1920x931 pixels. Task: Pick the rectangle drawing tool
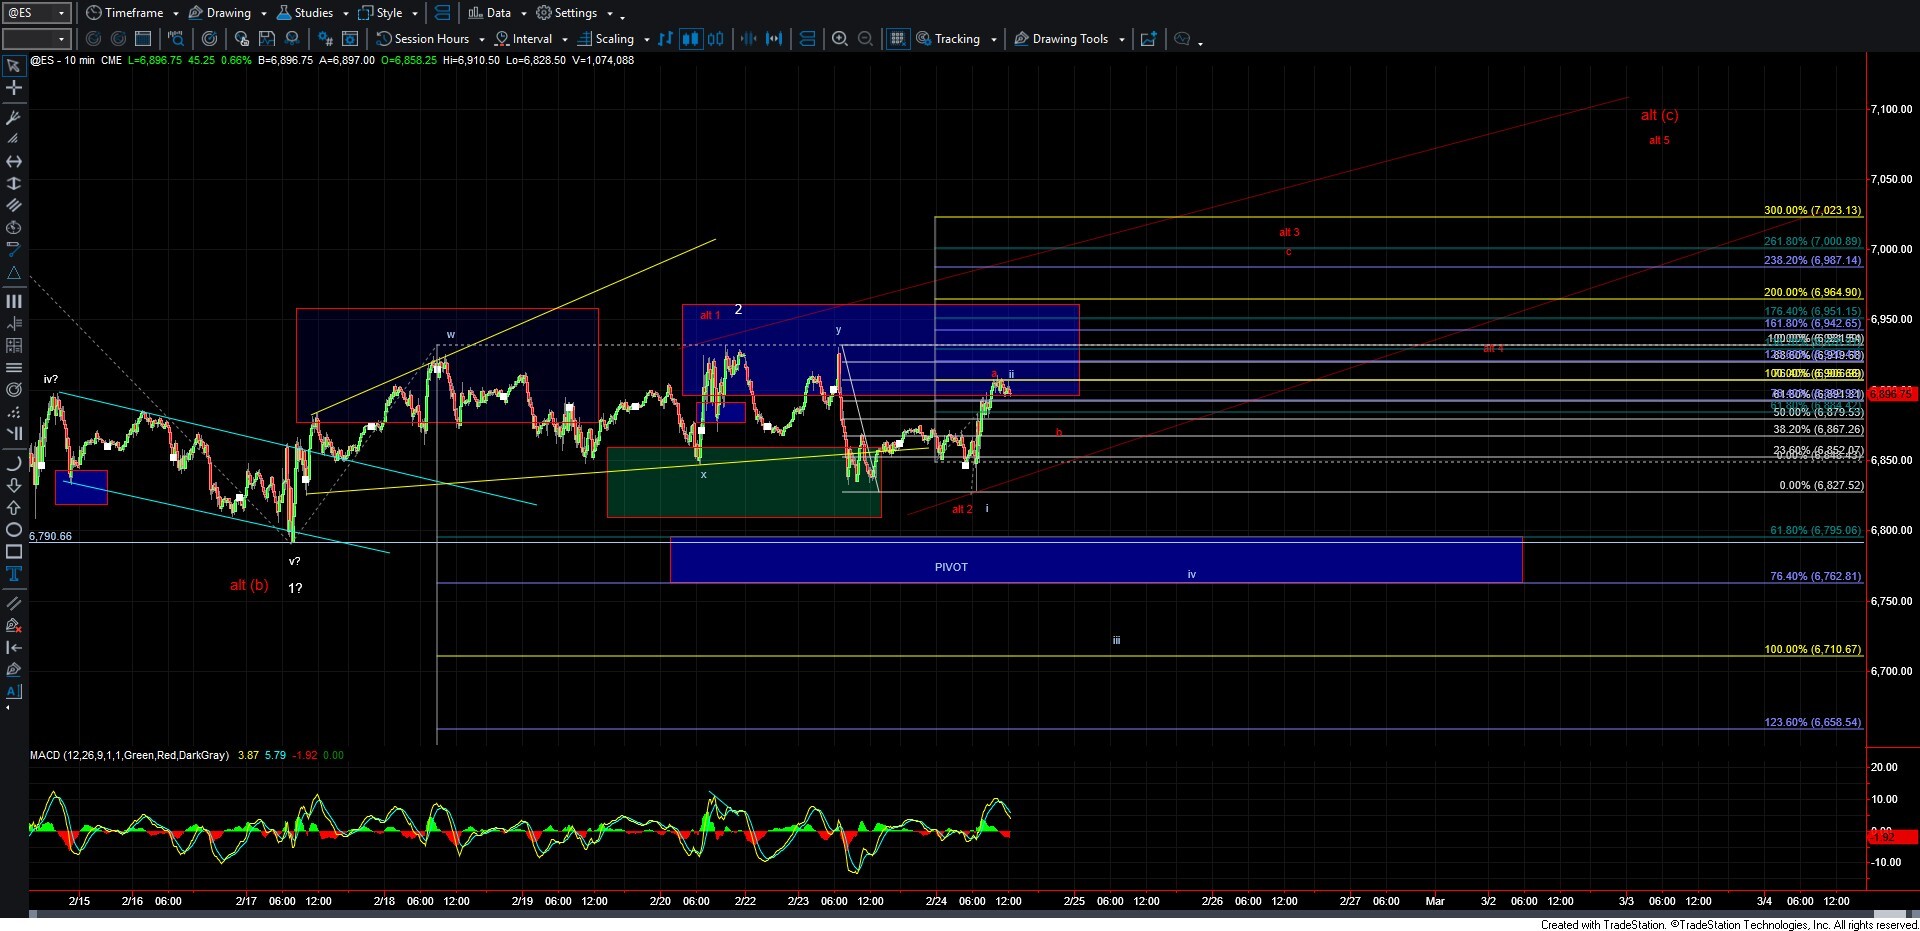click(x=14, y=552)
